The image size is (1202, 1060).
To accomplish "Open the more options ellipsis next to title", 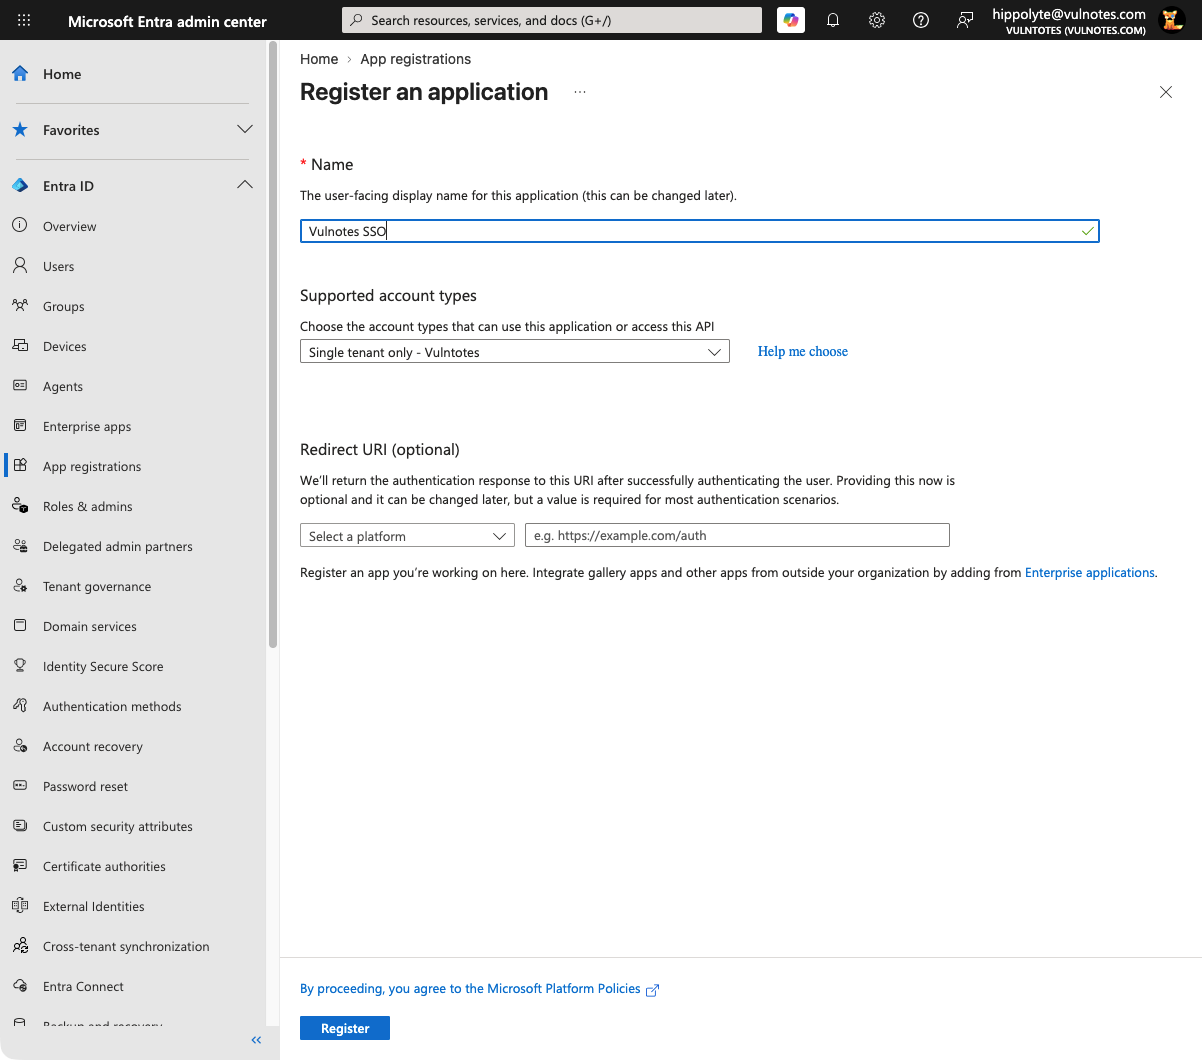I will coord(580,92).
